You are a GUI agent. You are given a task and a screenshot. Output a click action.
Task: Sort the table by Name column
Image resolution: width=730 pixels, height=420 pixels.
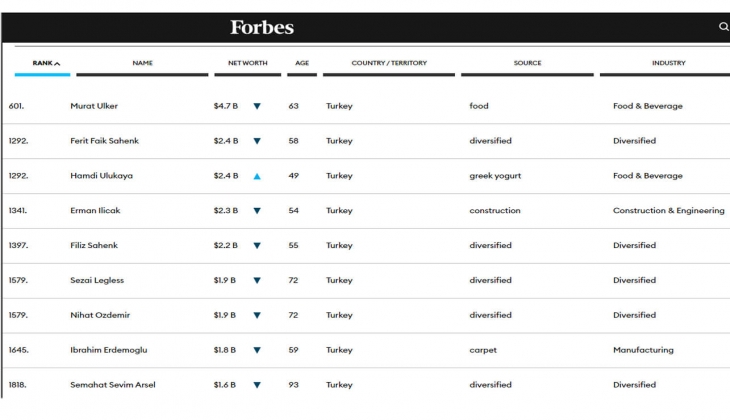pyautogui.click(x=142, y=63)
